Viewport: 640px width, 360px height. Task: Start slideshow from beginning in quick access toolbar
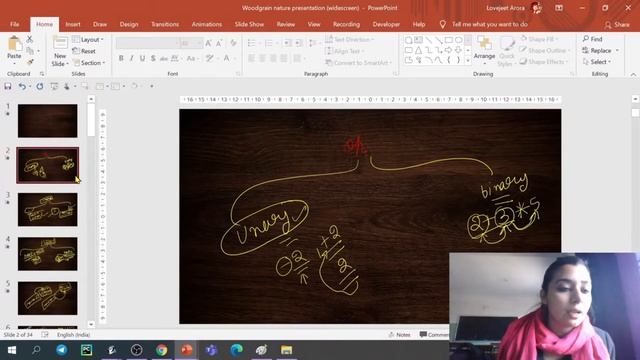(54, 86)
